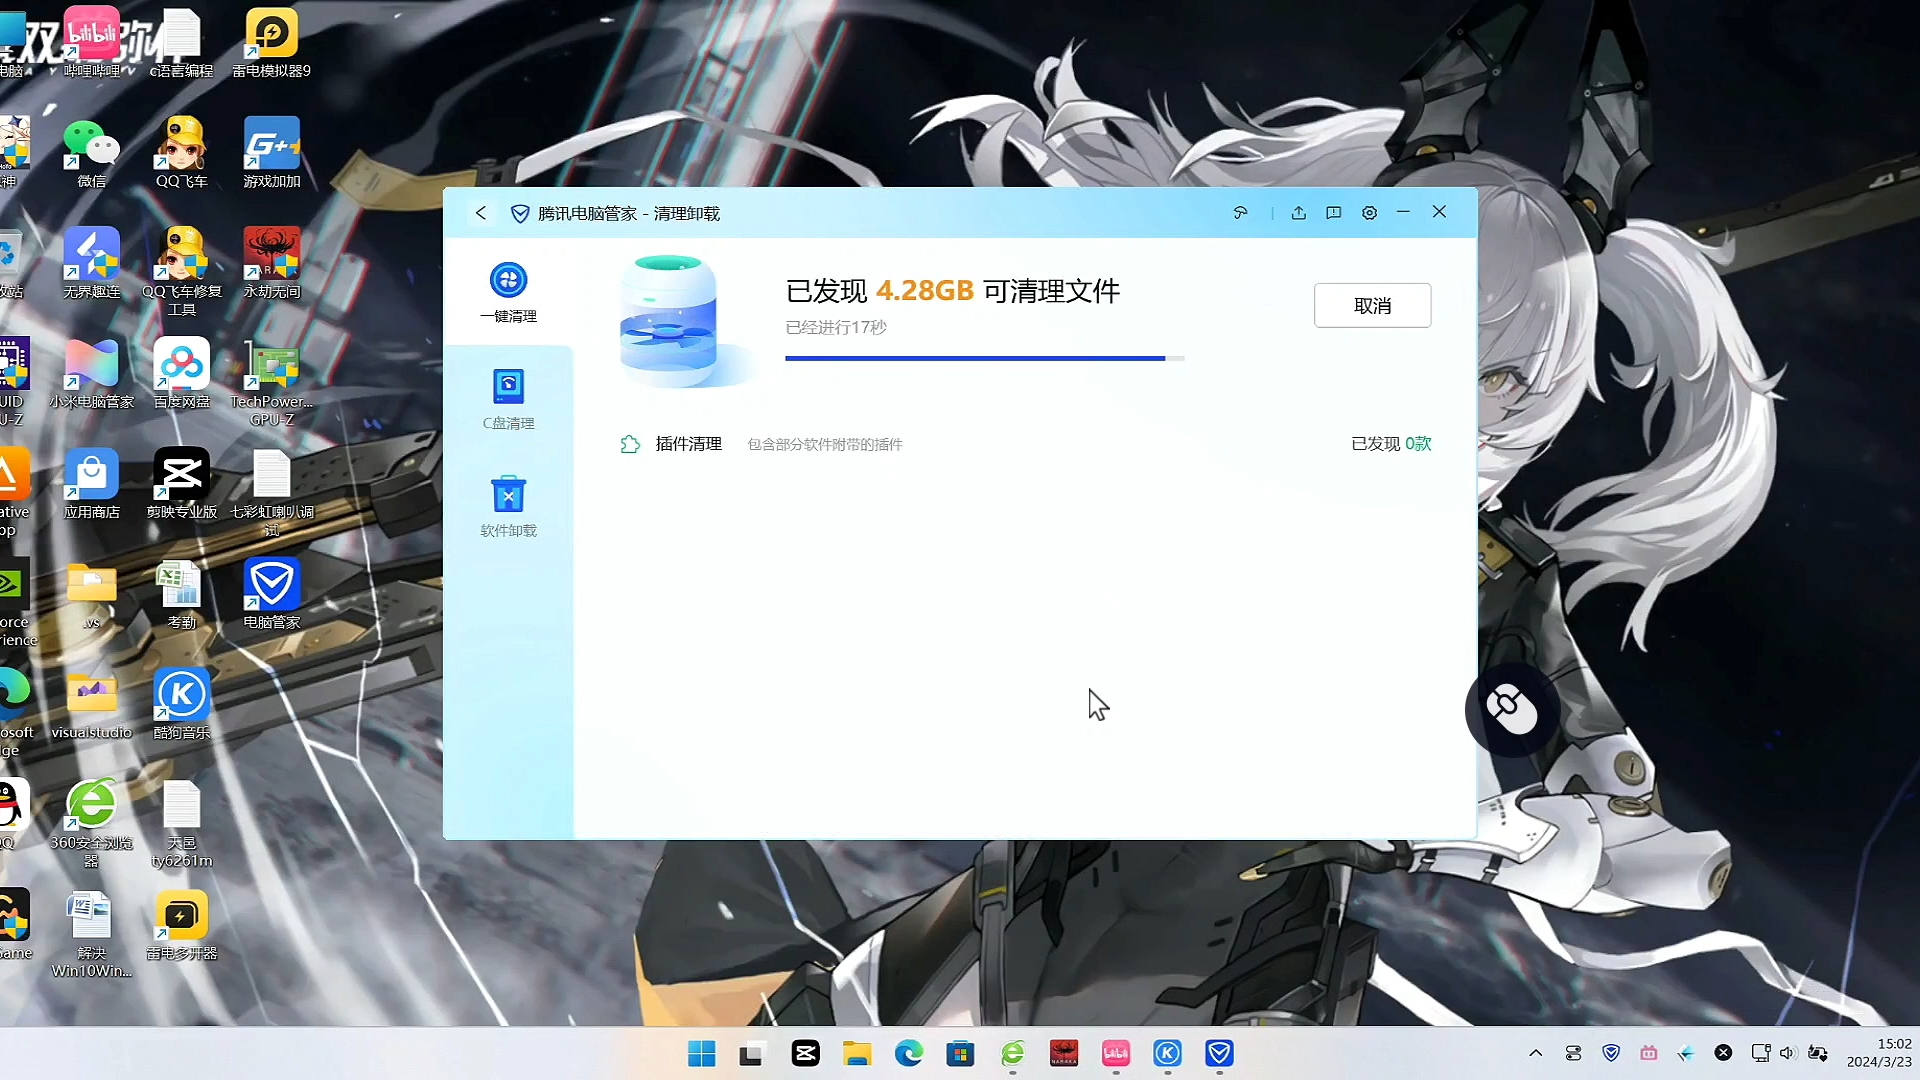The width and height of the screenshot is (1920, 1080).
Task: Open the Windows Start menu
Action: click(x=701, y=1053)
